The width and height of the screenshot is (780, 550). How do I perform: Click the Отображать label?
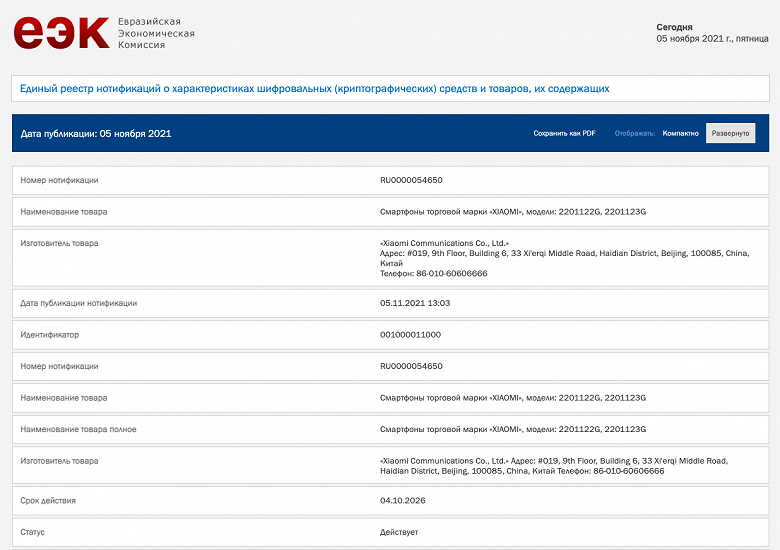point(634,133)
